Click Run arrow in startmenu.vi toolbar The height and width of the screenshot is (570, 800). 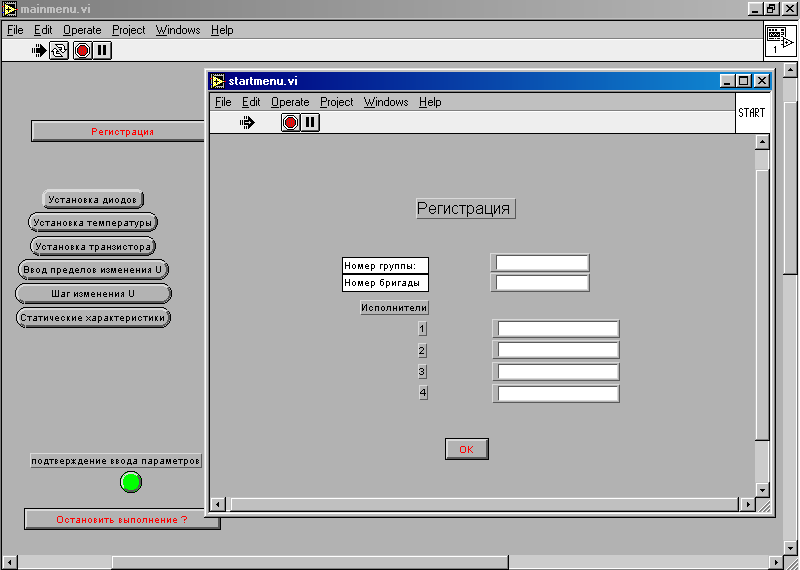[x=247, y=122]
